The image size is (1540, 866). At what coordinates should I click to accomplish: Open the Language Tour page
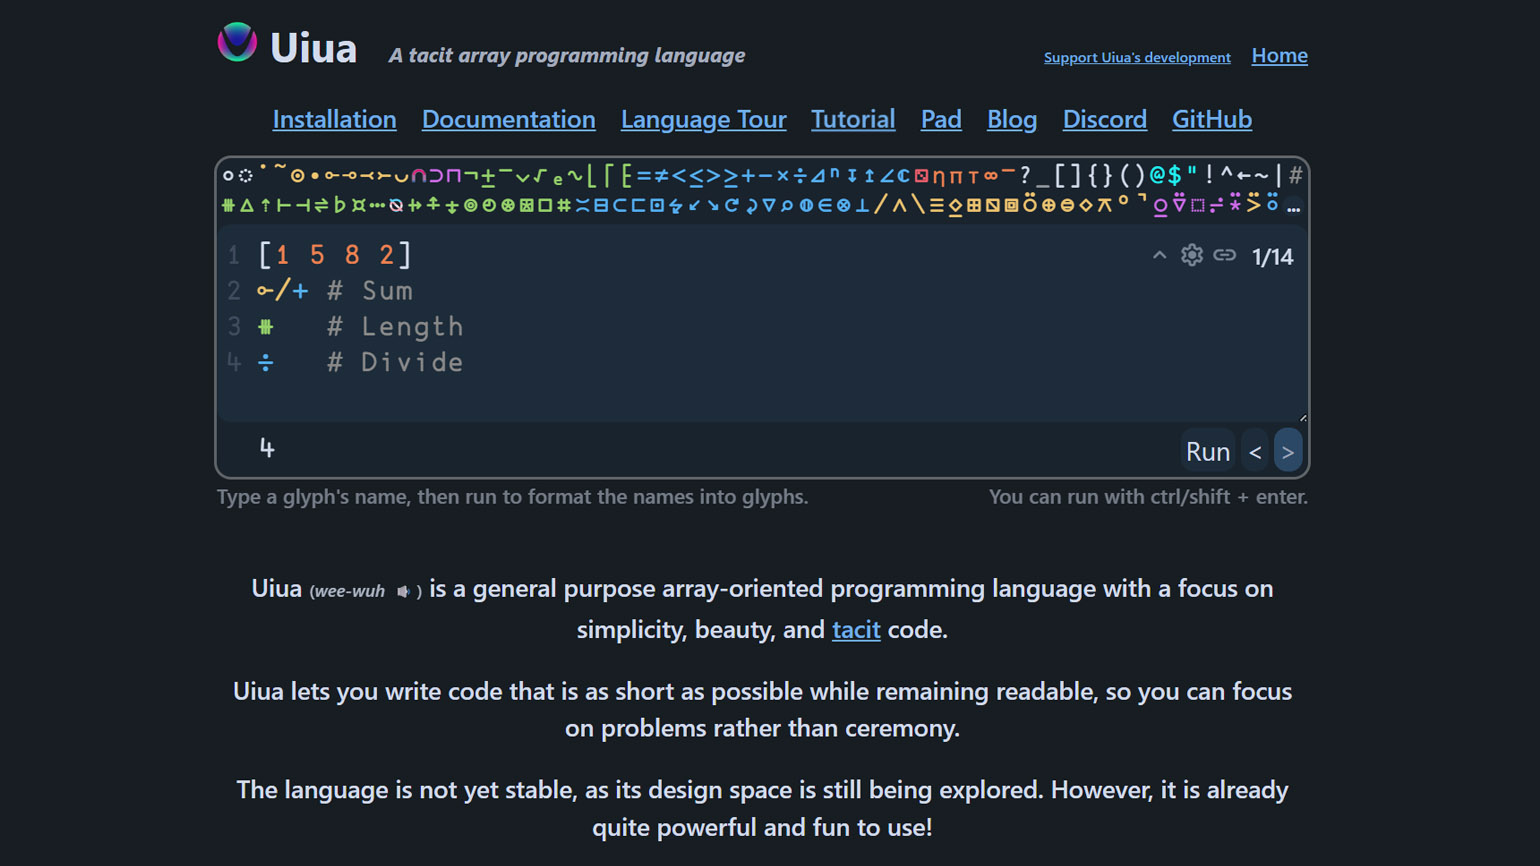703,119
